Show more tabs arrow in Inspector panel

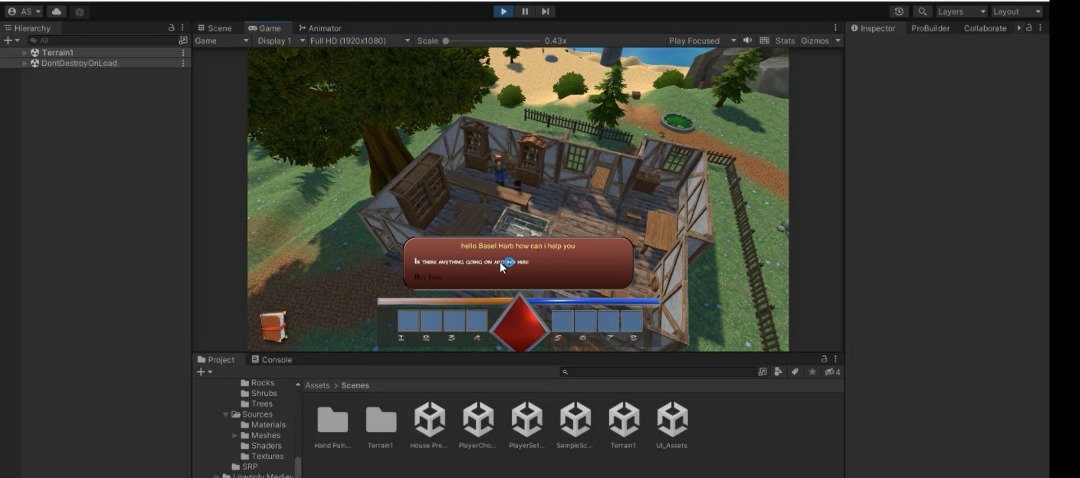click(1019, 28)
